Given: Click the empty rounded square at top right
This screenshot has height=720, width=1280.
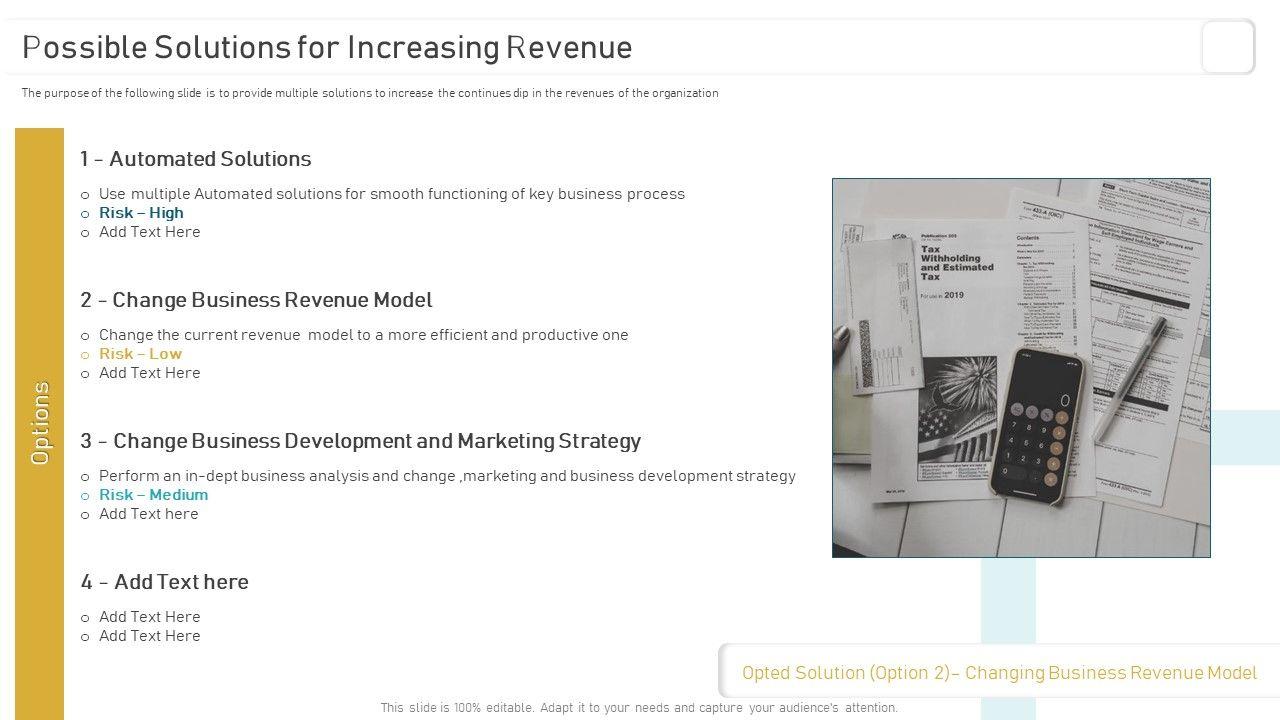Looking at the screenshot, I should [x=1228, y=47].
